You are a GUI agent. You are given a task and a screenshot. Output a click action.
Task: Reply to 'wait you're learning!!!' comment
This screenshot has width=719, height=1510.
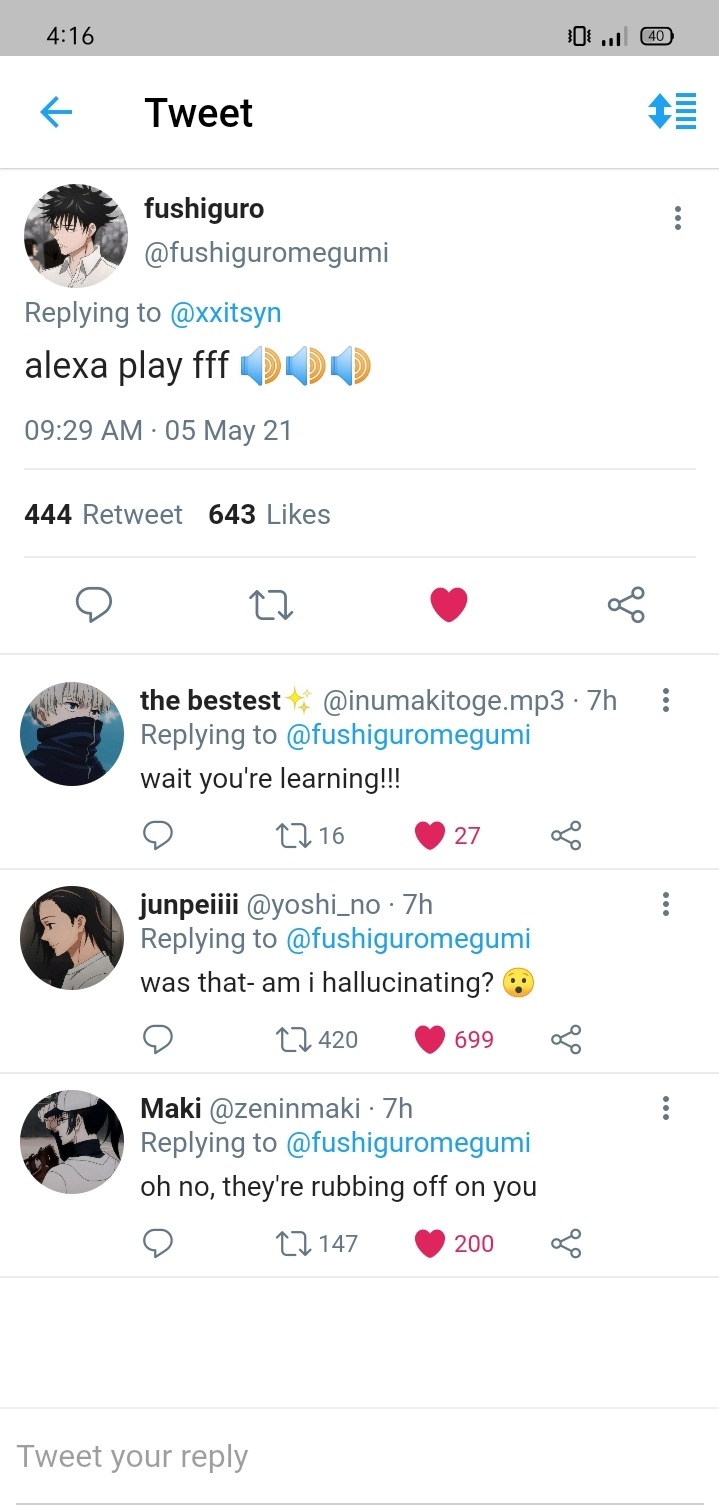coord(158,835)
